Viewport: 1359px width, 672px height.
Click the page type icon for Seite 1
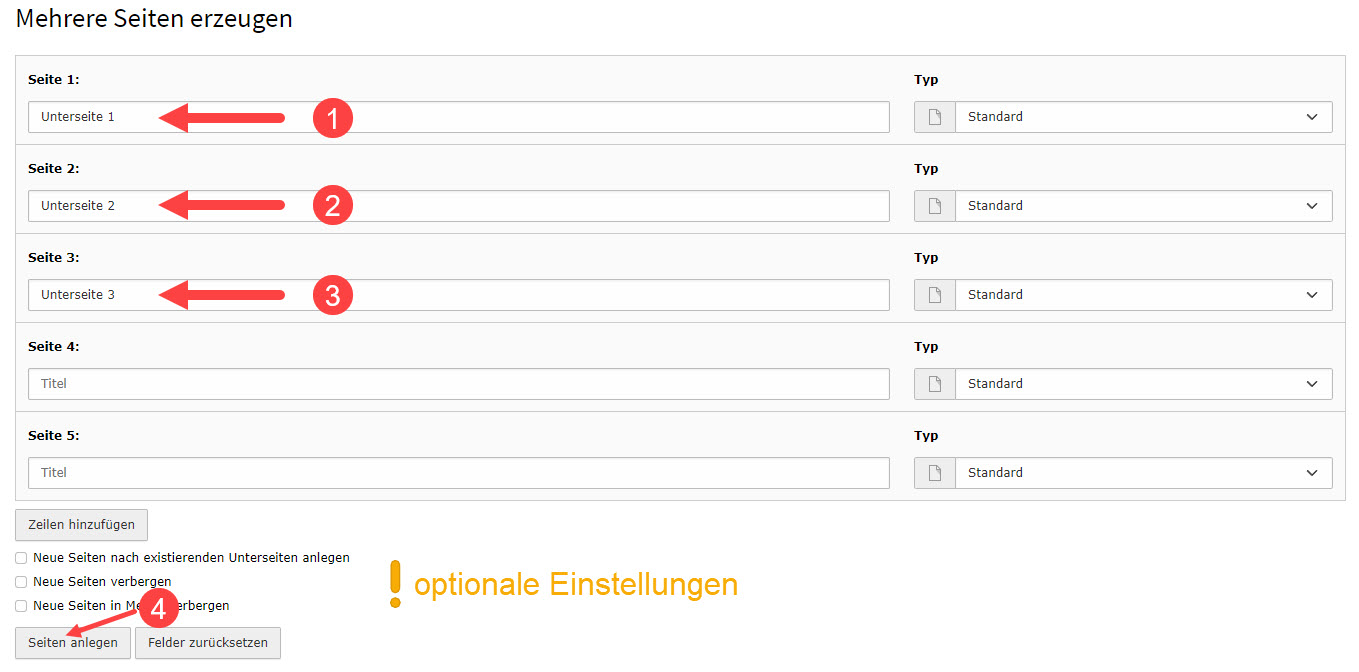935,117
